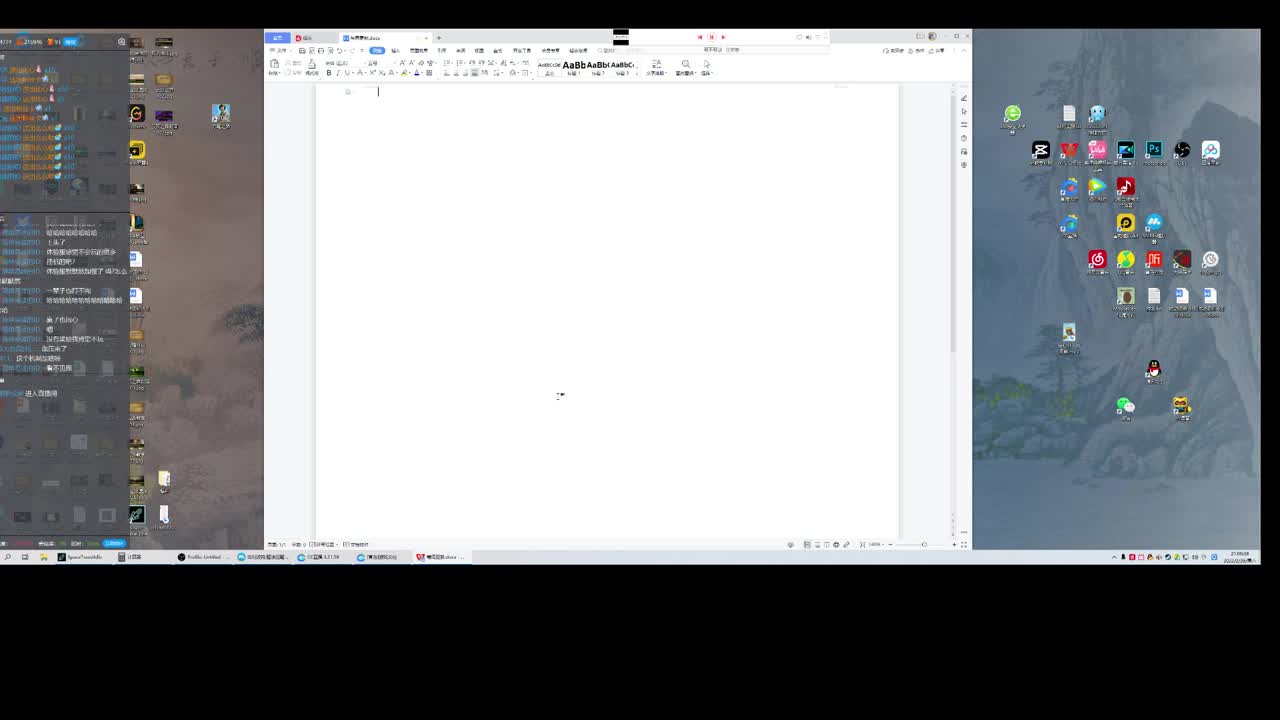
Task: Adjust the zoom slider in status bar
Action: (x=924, y=545)
